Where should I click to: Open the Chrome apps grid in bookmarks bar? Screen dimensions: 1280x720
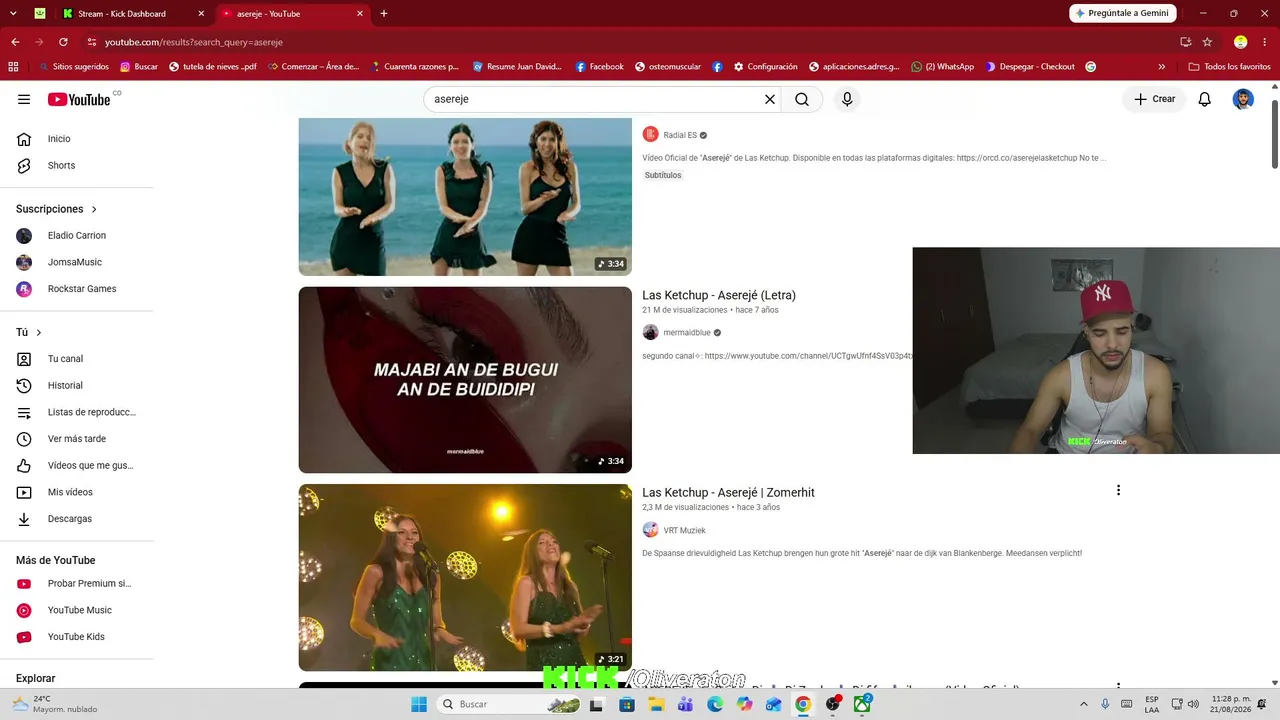[x=13, y=67]
